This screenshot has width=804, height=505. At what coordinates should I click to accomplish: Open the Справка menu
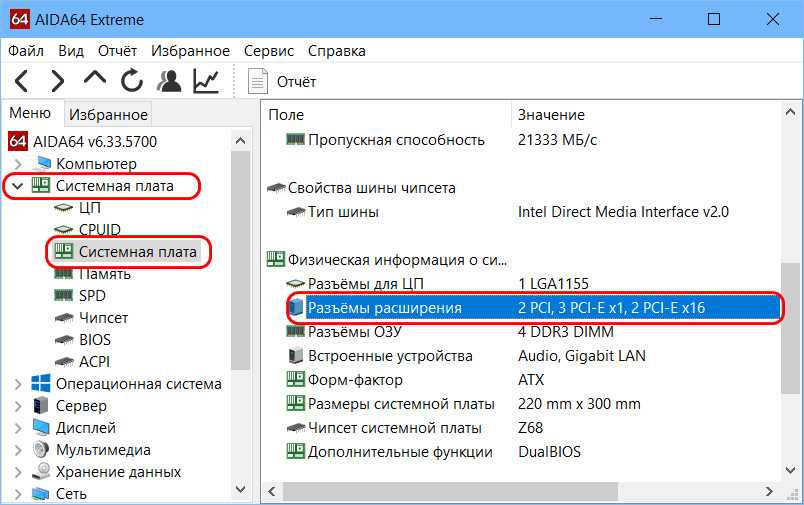pos(337,51)
